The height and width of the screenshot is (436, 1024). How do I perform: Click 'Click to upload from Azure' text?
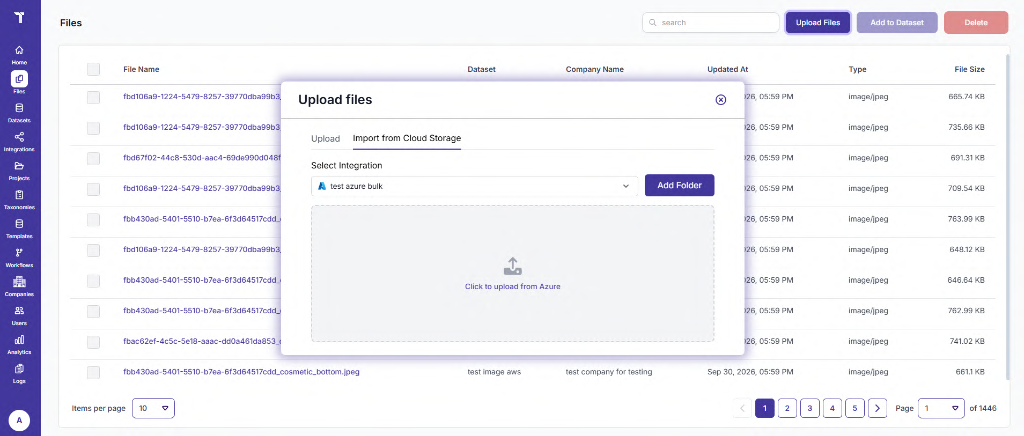coord(513,287)
